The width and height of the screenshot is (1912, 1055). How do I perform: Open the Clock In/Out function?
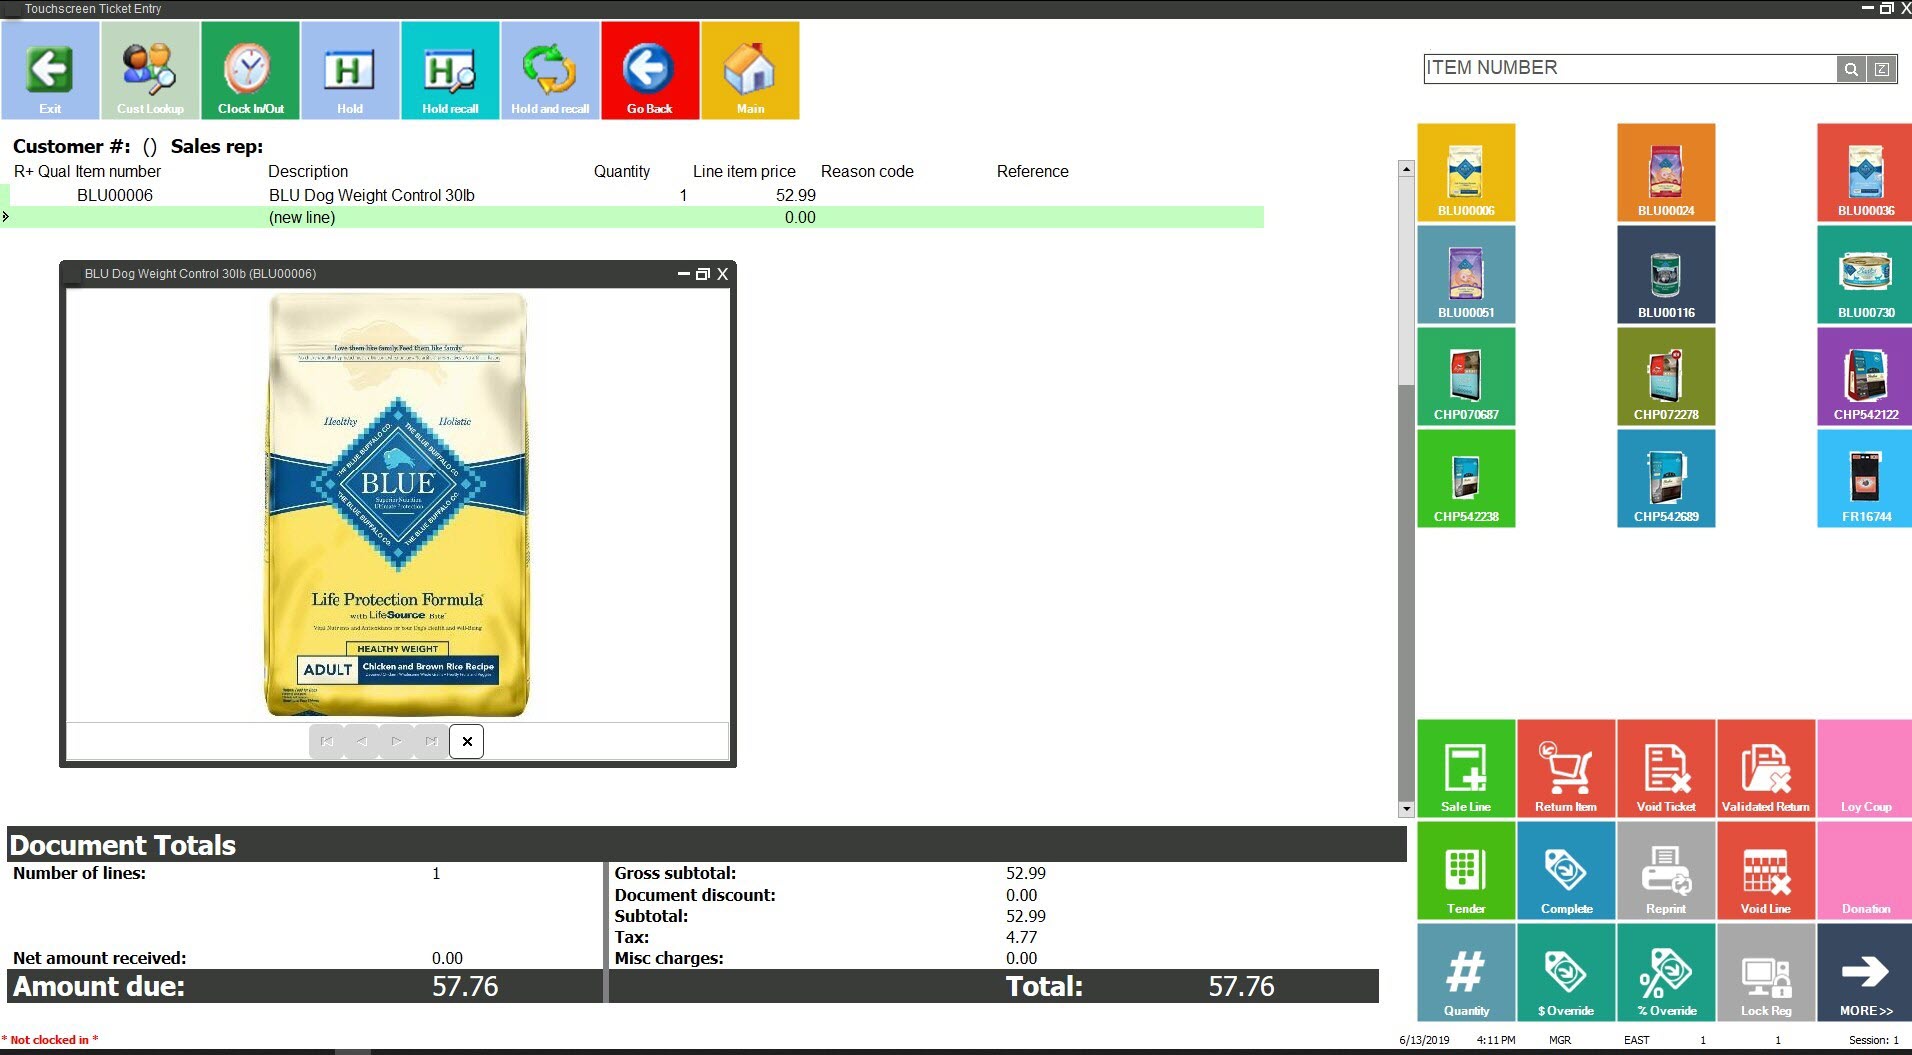(x=250, y=71)
